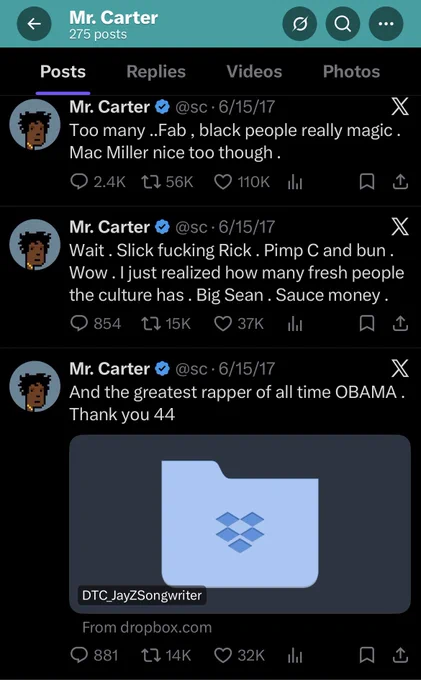Tap the back arrow in header
Viewport: 421px width, 680px height.
(34, 24)
